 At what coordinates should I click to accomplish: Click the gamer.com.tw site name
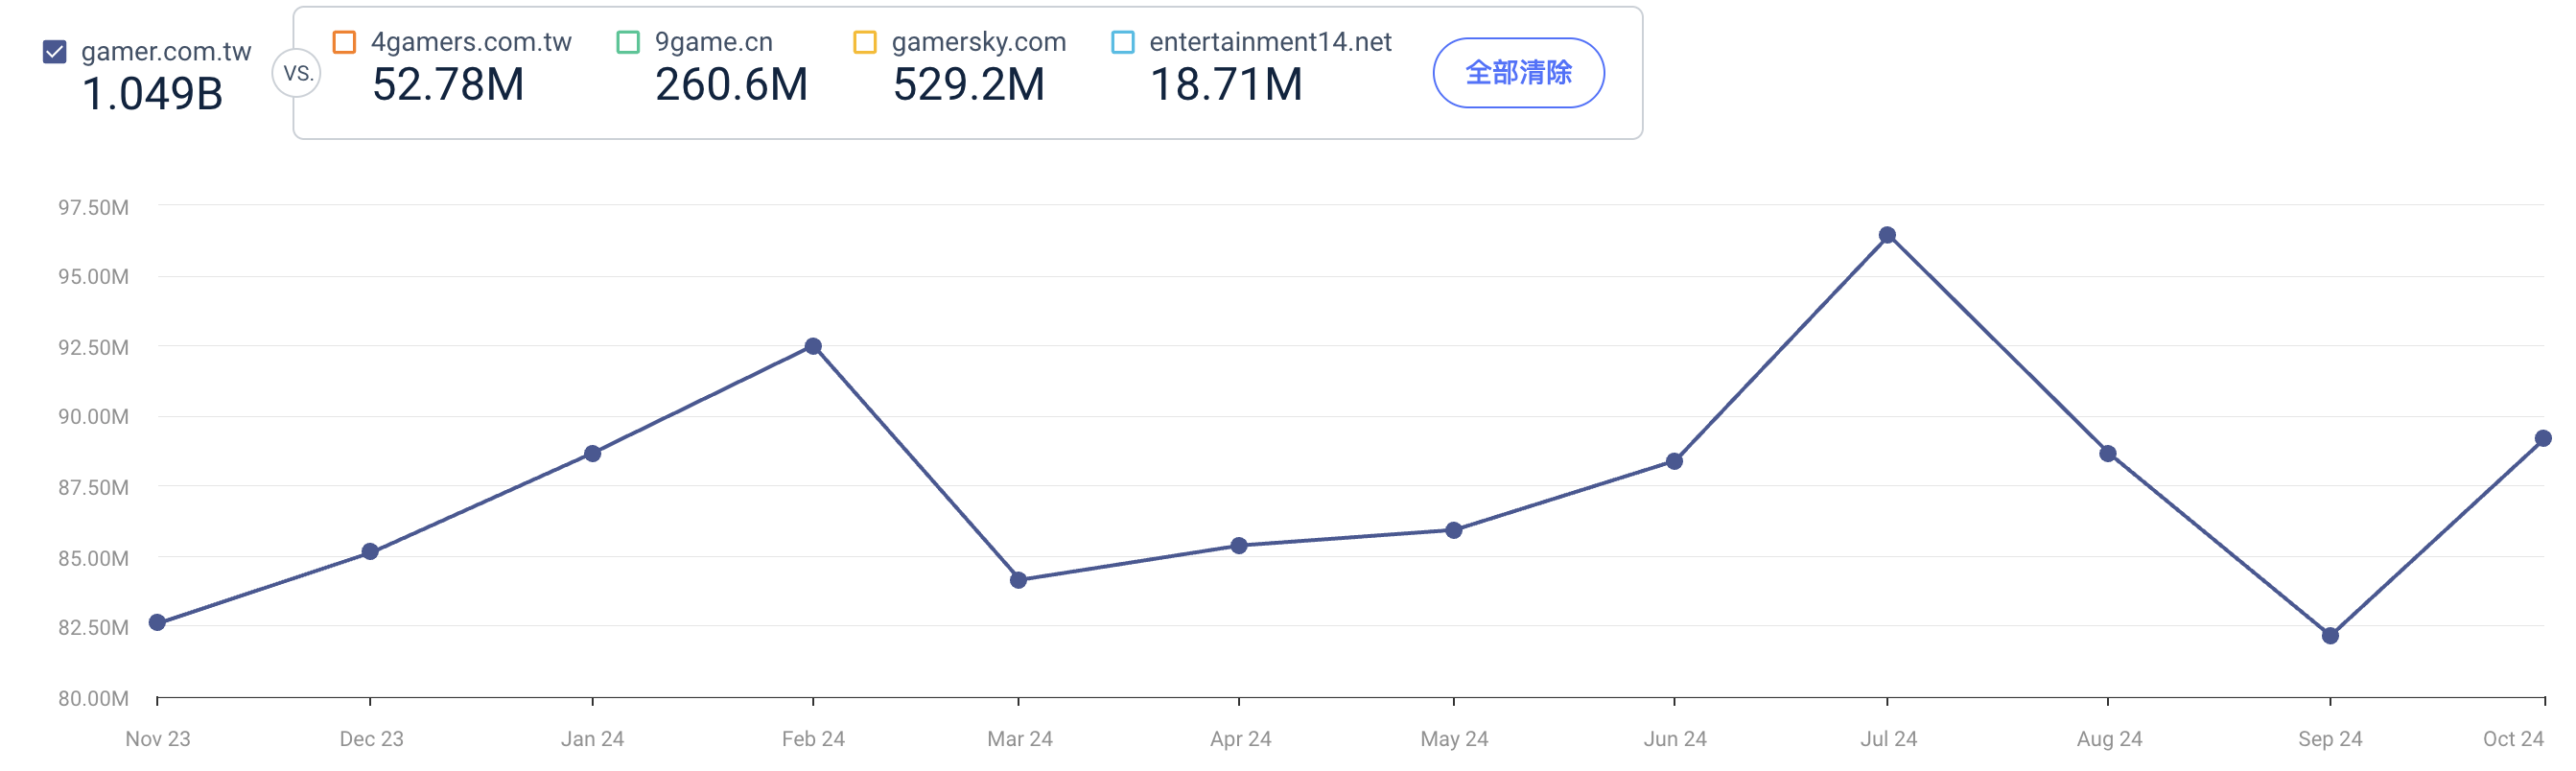(x=166, y=52)
